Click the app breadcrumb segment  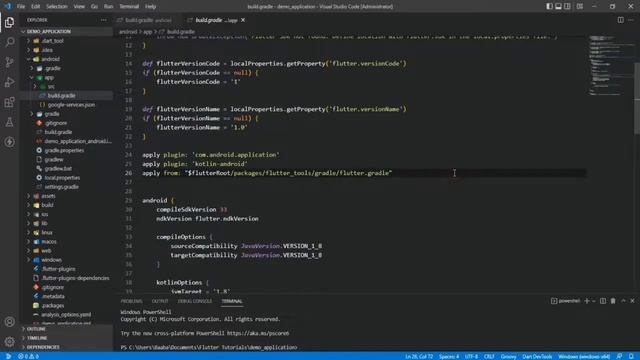click(147, 31)
